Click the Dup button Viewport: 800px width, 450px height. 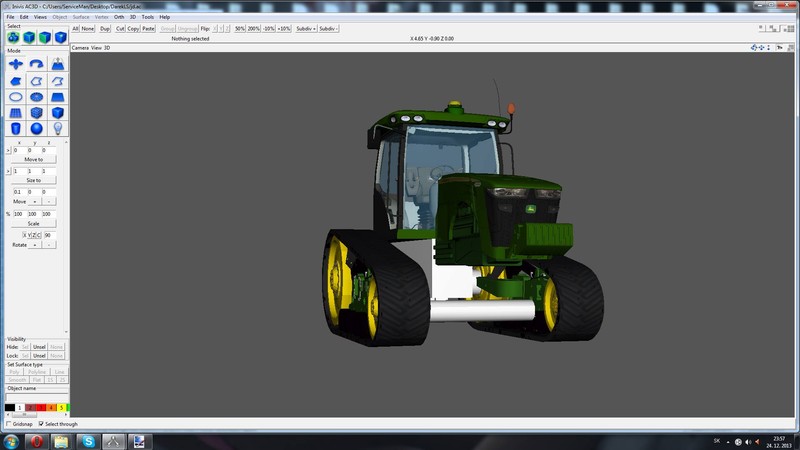[105, 29]
